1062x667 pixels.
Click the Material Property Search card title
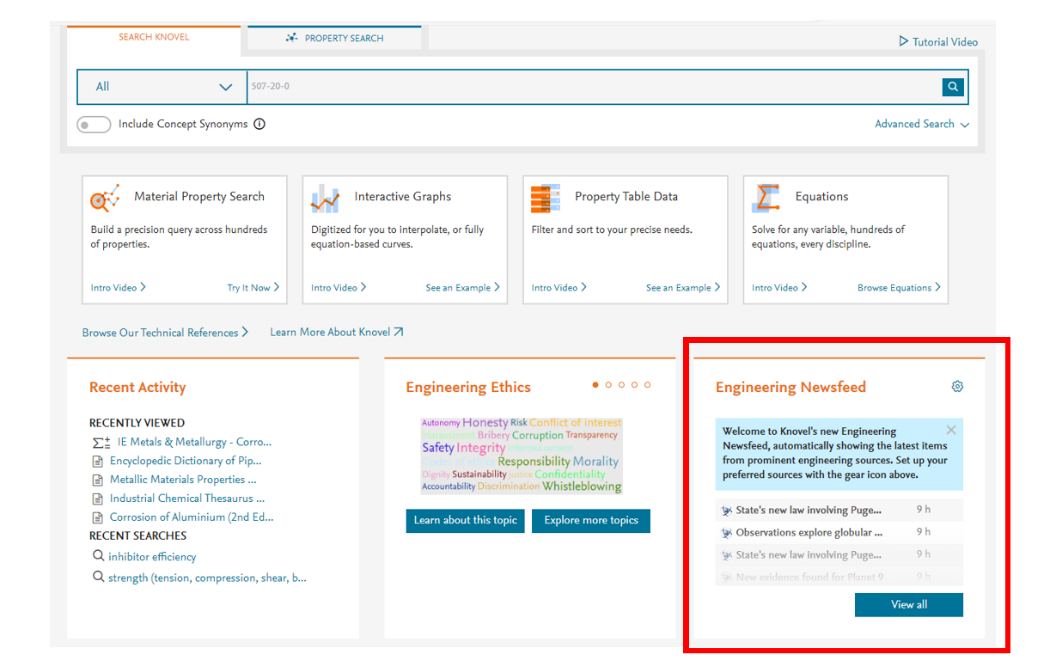click(199, 196)
